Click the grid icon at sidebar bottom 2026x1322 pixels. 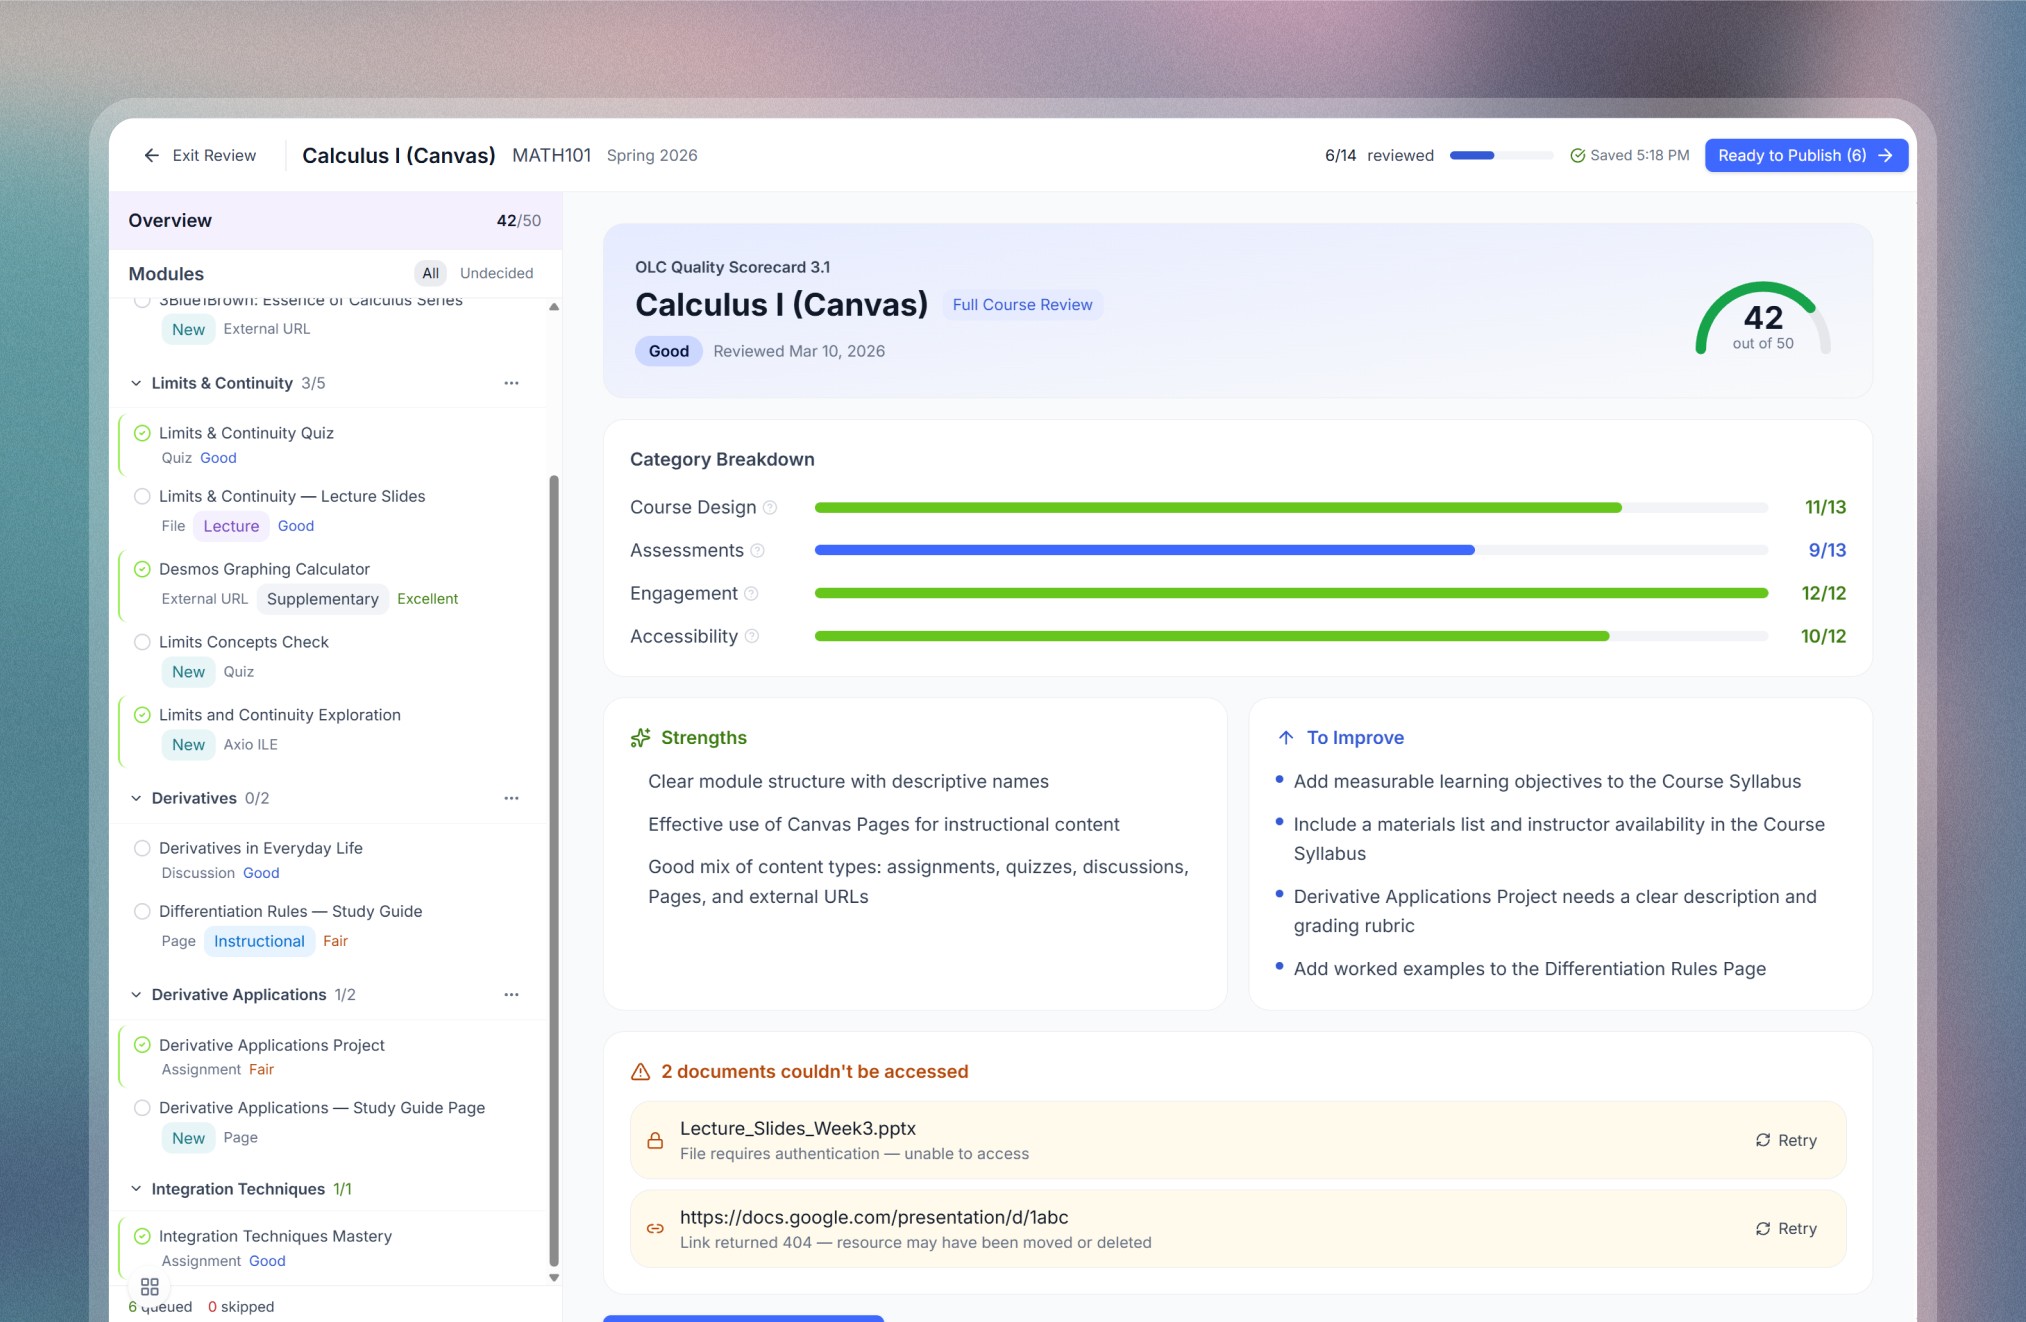click(150, 1286)
